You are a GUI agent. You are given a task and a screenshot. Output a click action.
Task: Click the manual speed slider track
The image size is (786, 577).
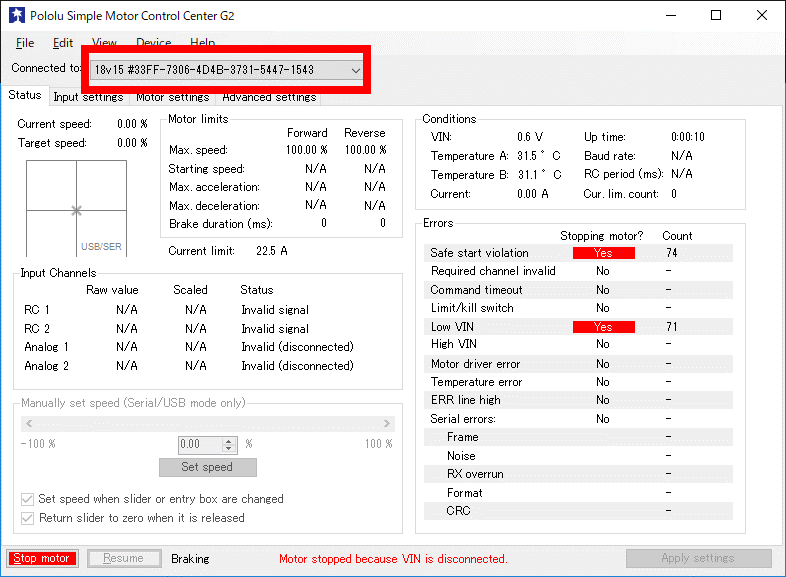[208, 424]
